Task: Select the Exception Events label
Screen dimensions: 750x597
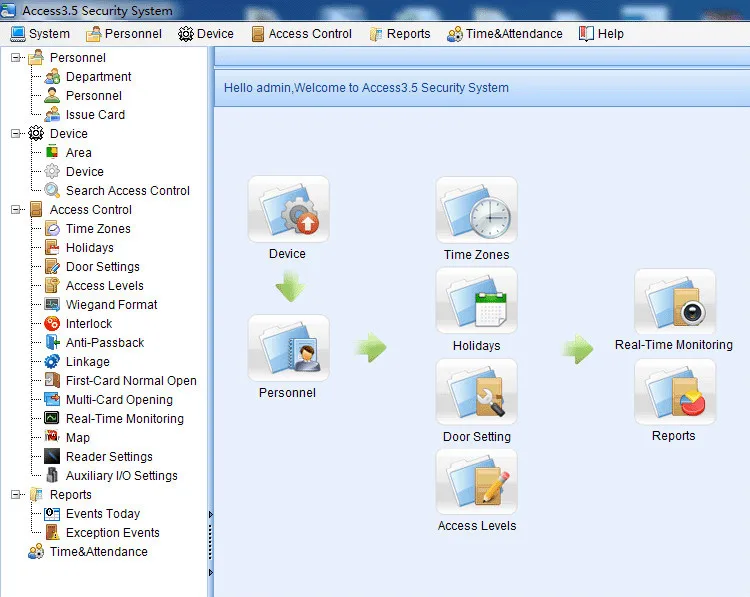Action: (112, 532)
